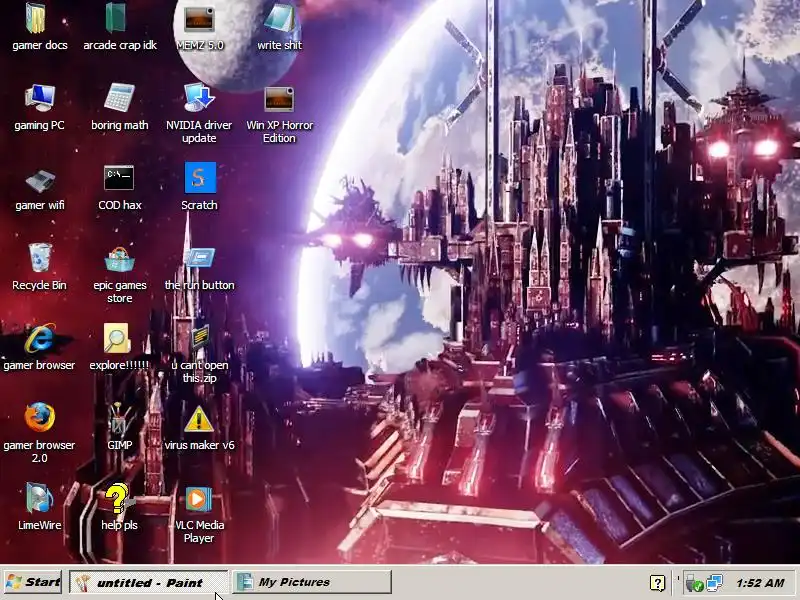Viewport: 800px width, 600px height.
Task: Select the MEMZ 5.0 desktop icon
Action: tap(199, 19)
